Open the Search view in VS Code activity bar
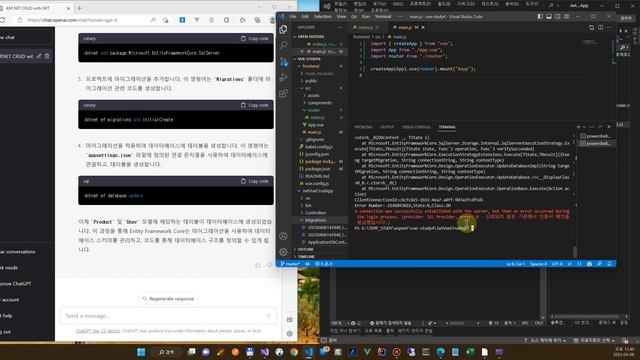Image resolution: width=640 pixels, height=360 pixels. click(x=283, y=45)
